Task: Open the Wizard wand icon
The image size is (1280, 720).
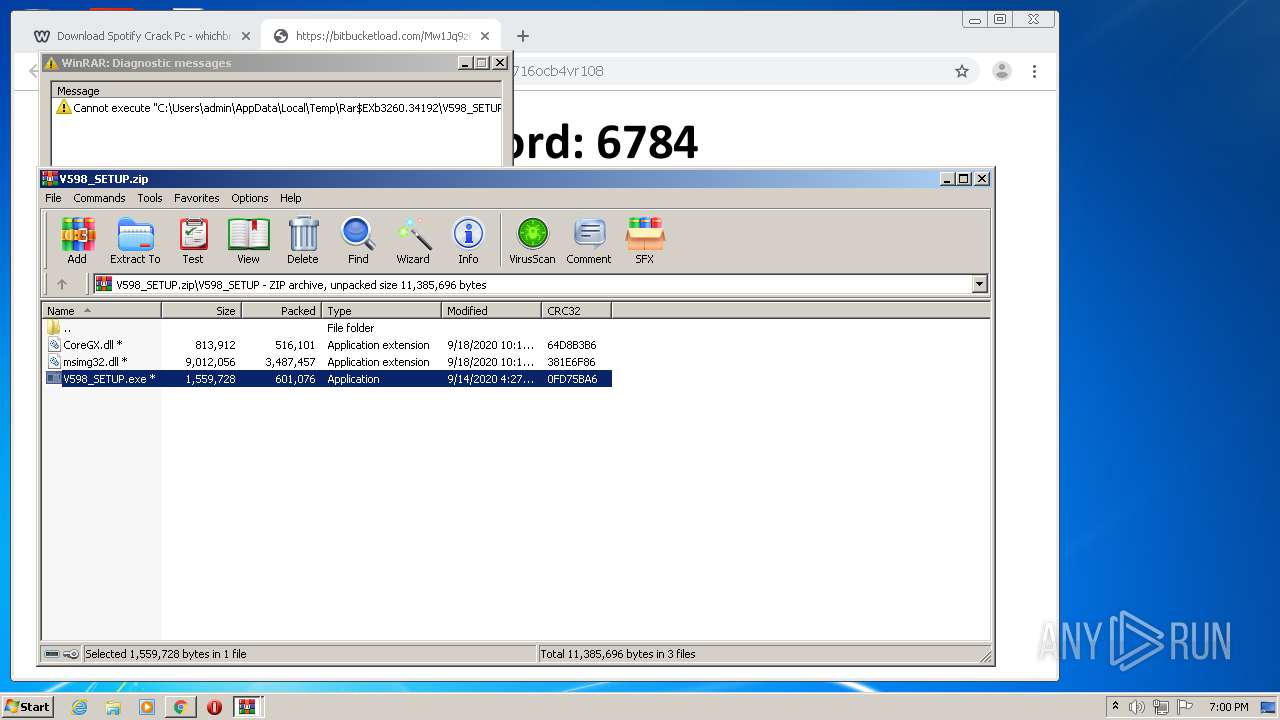Action: point(413,240)
